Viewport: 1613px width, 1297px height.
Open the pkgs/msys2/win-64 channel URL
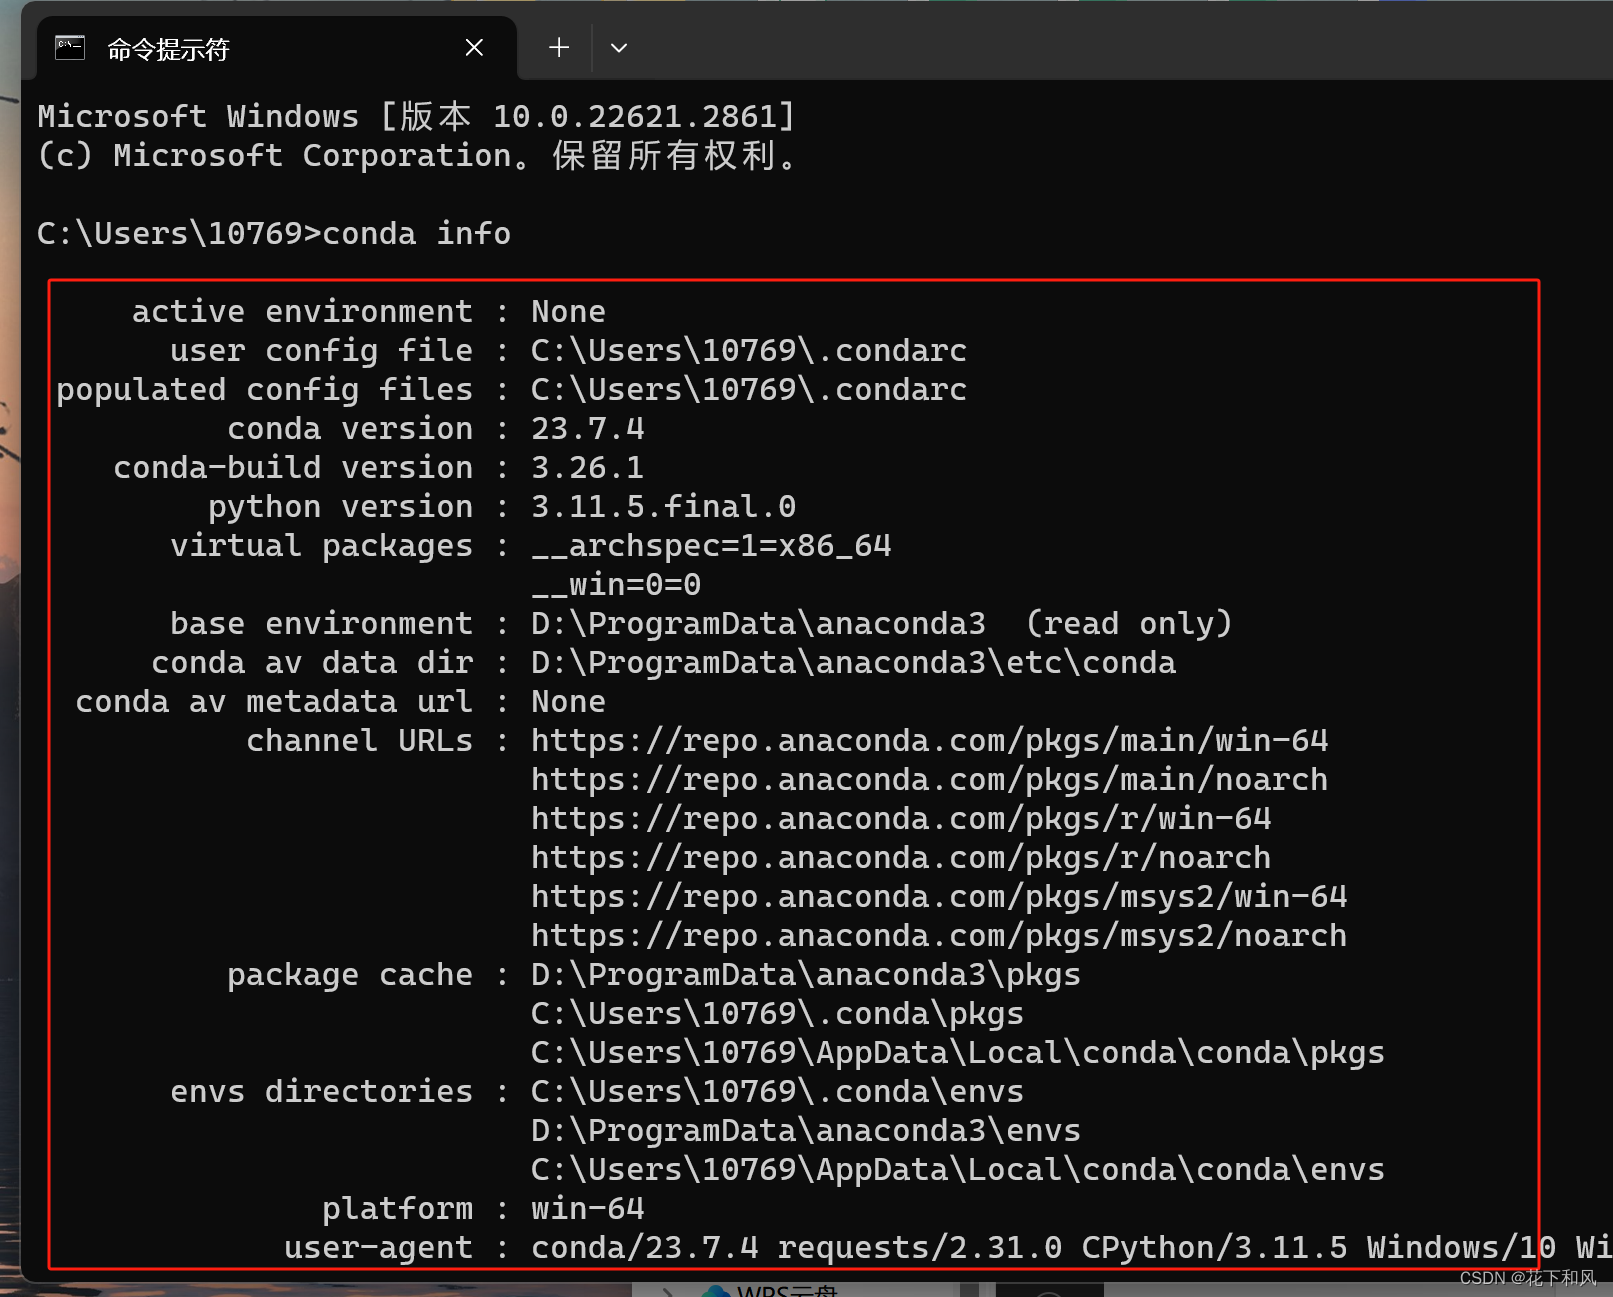coord(938,897)
